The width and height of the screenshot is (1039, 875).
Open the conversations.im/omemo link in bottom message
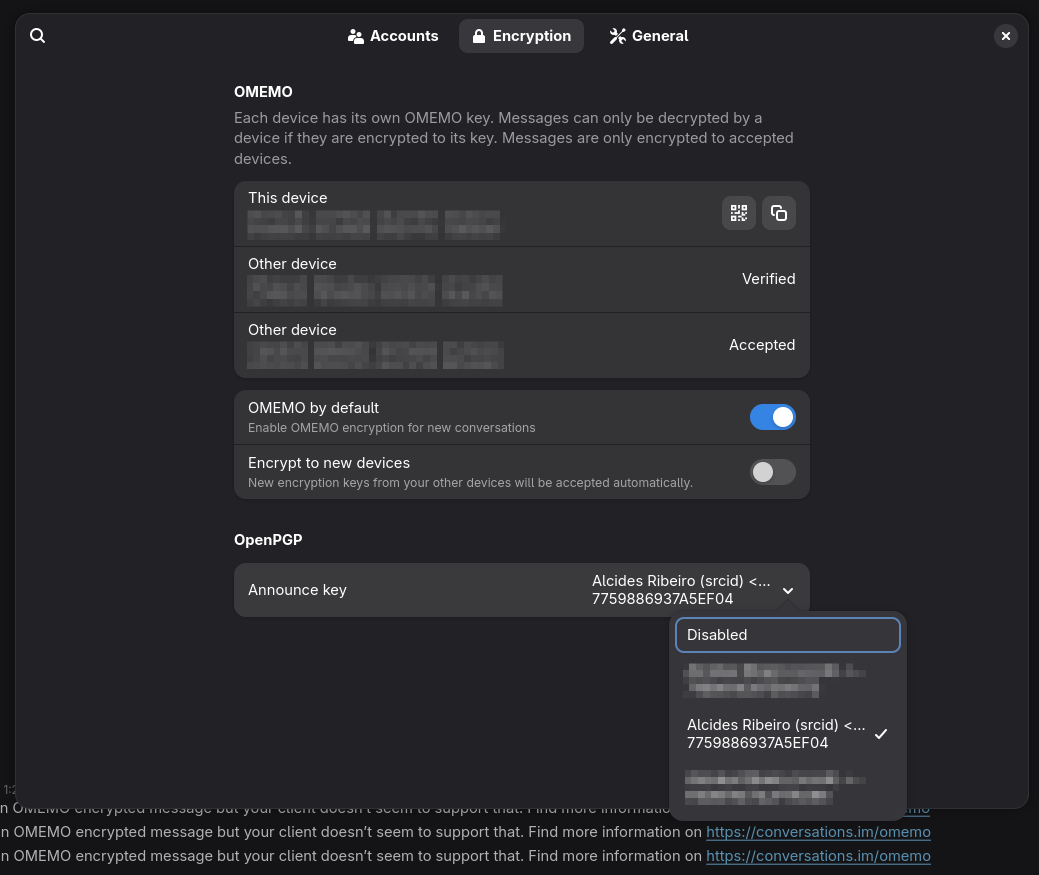818,856
